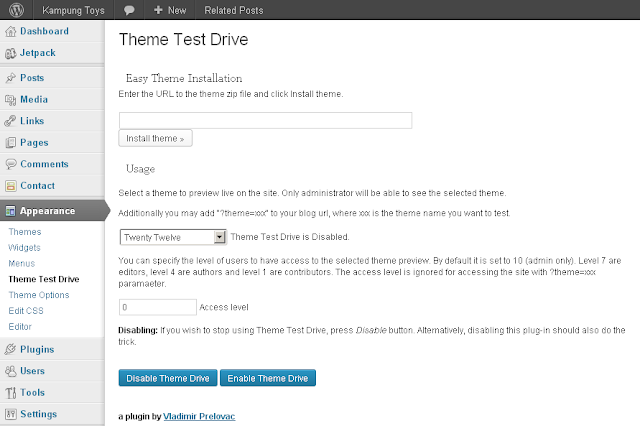Click the Settings sidebar icon
Screen dimensions: 640x426
[11, 414]
